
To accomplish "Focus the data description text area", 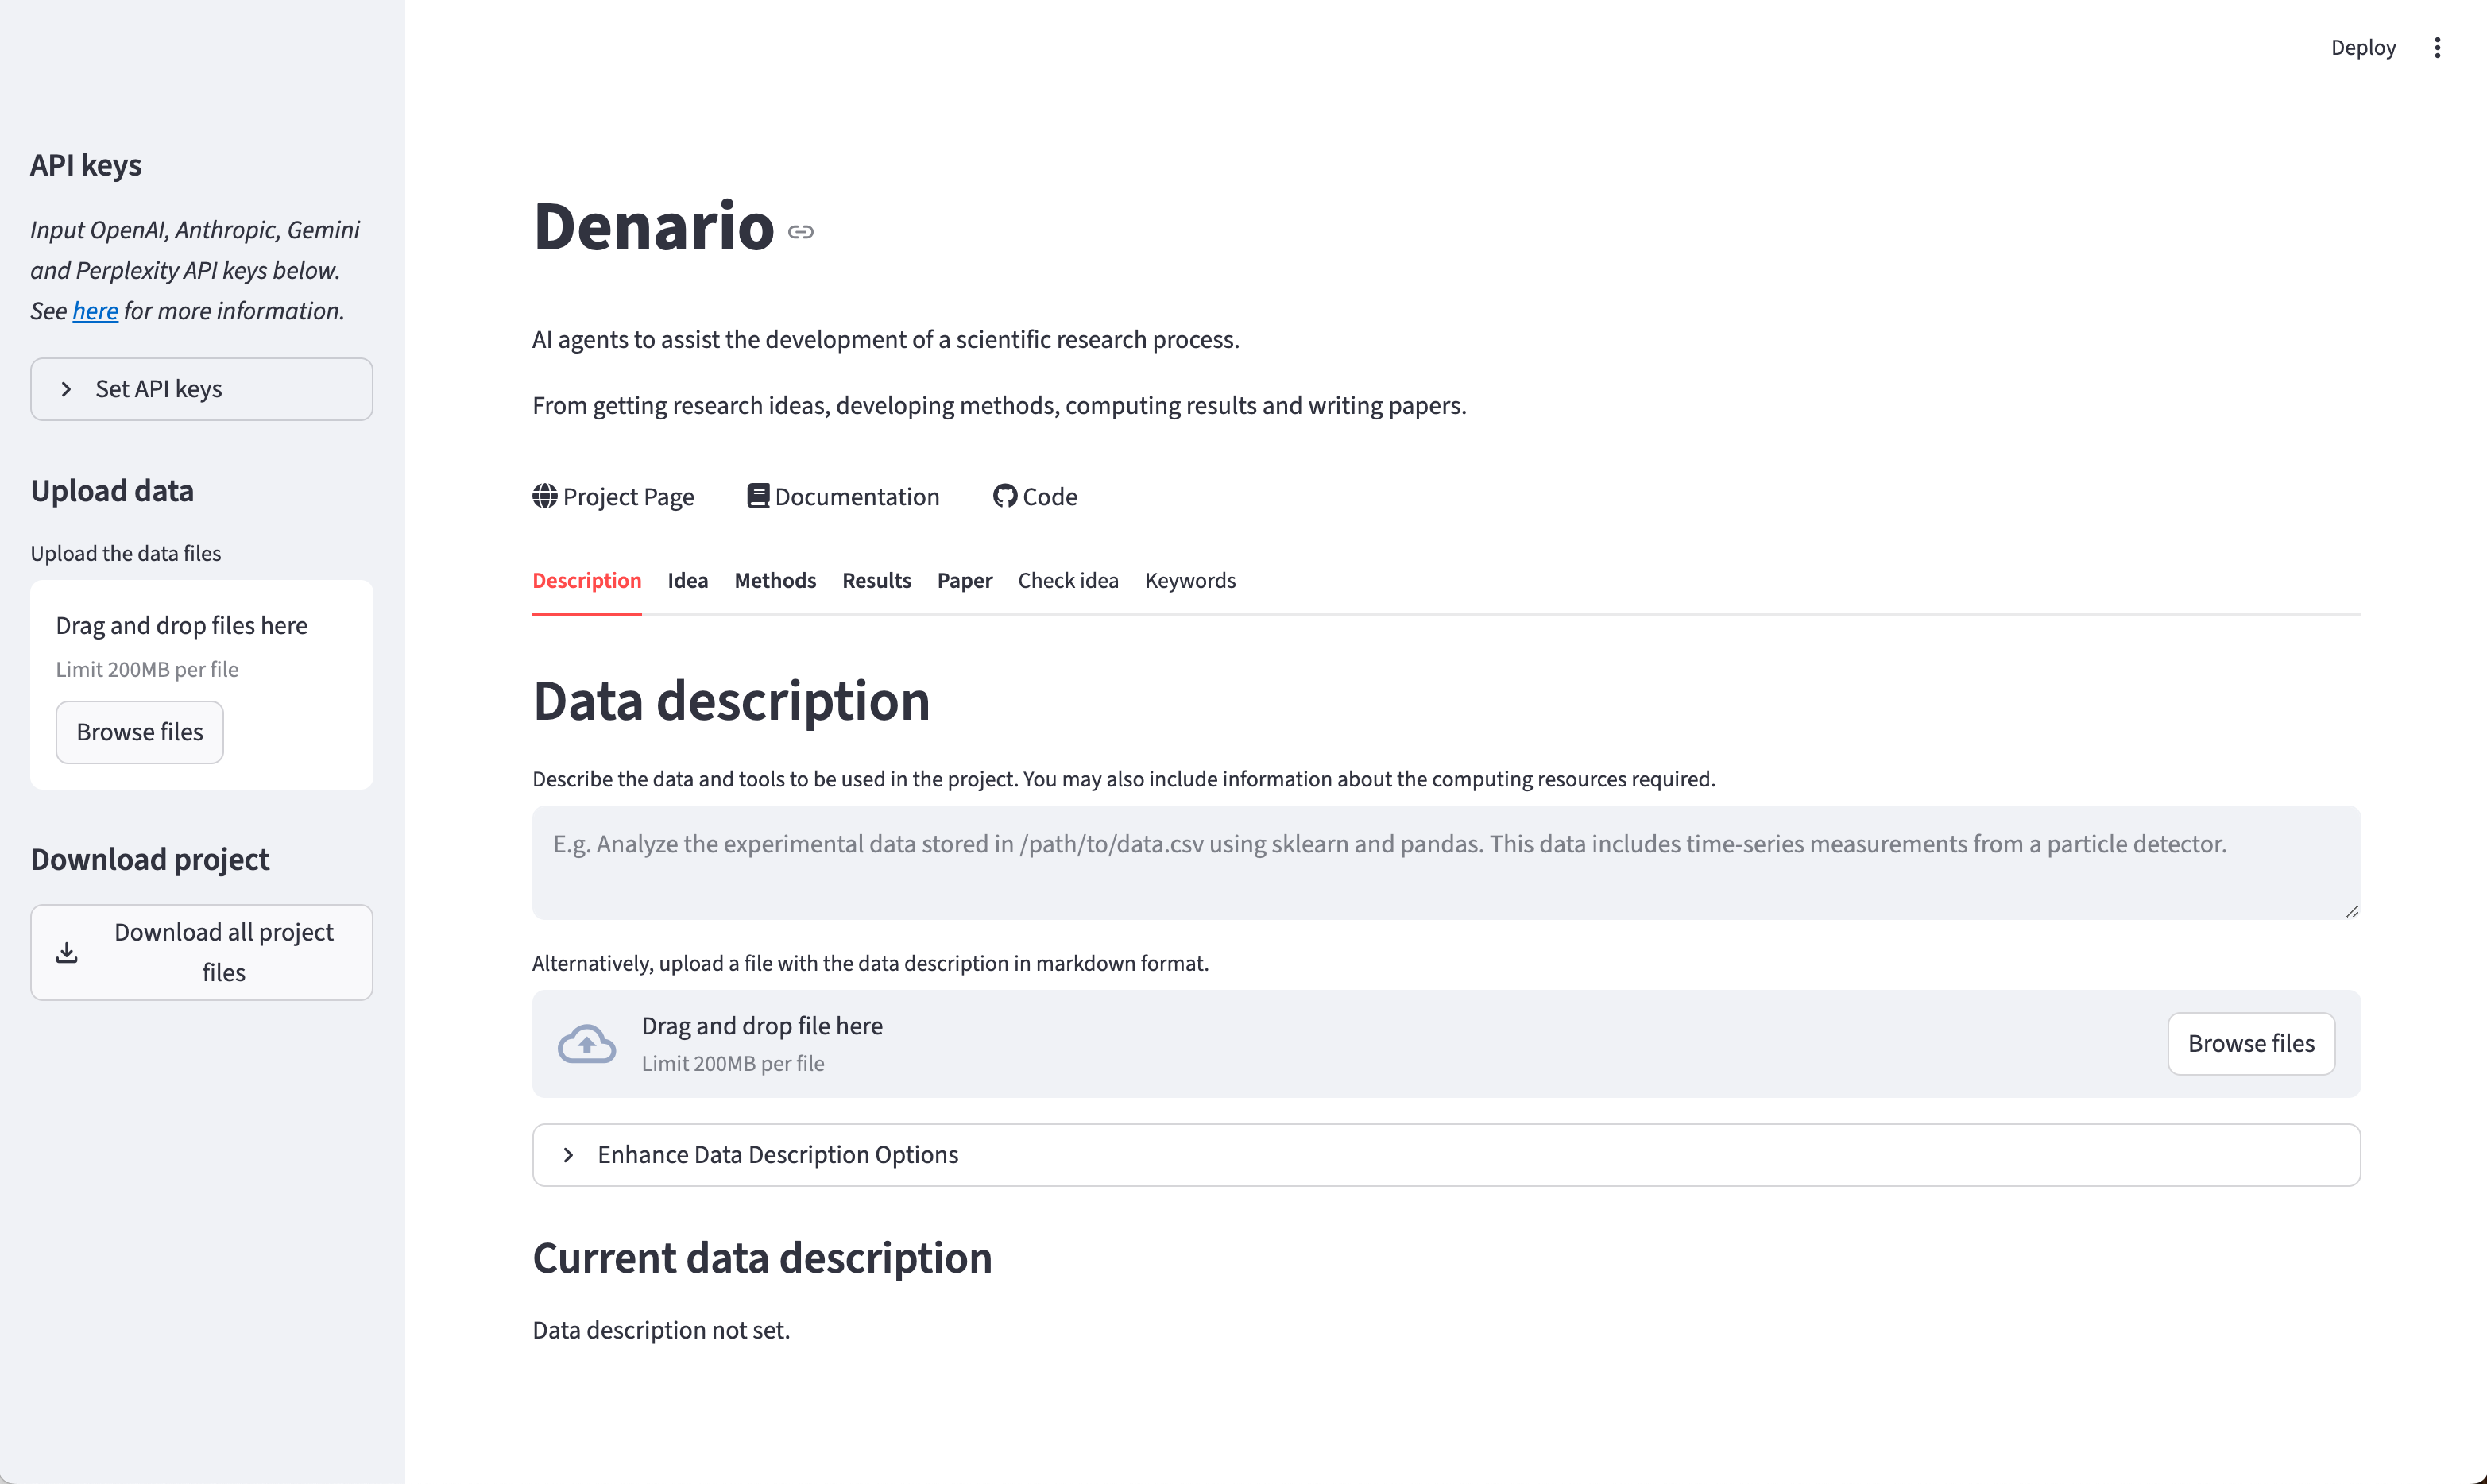I will tap(1445, 862).
